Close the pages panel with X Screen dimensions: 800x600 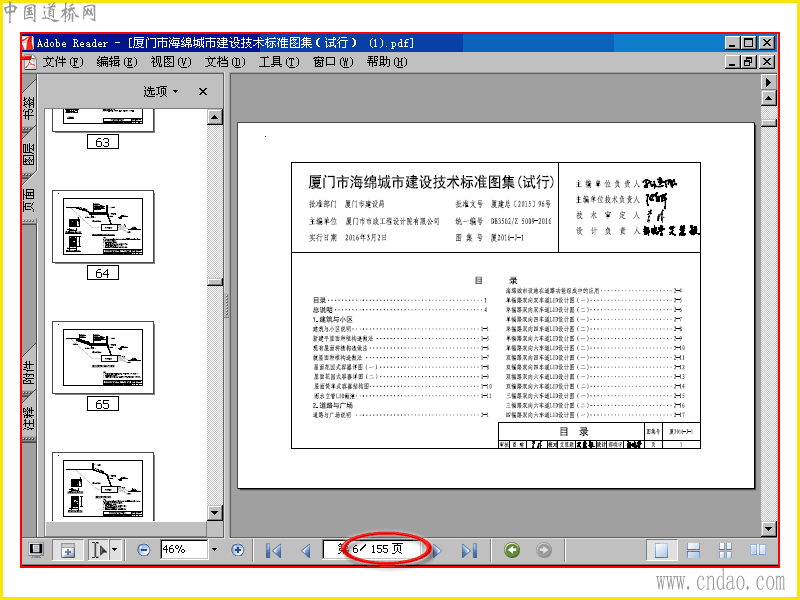click(203, 91)
